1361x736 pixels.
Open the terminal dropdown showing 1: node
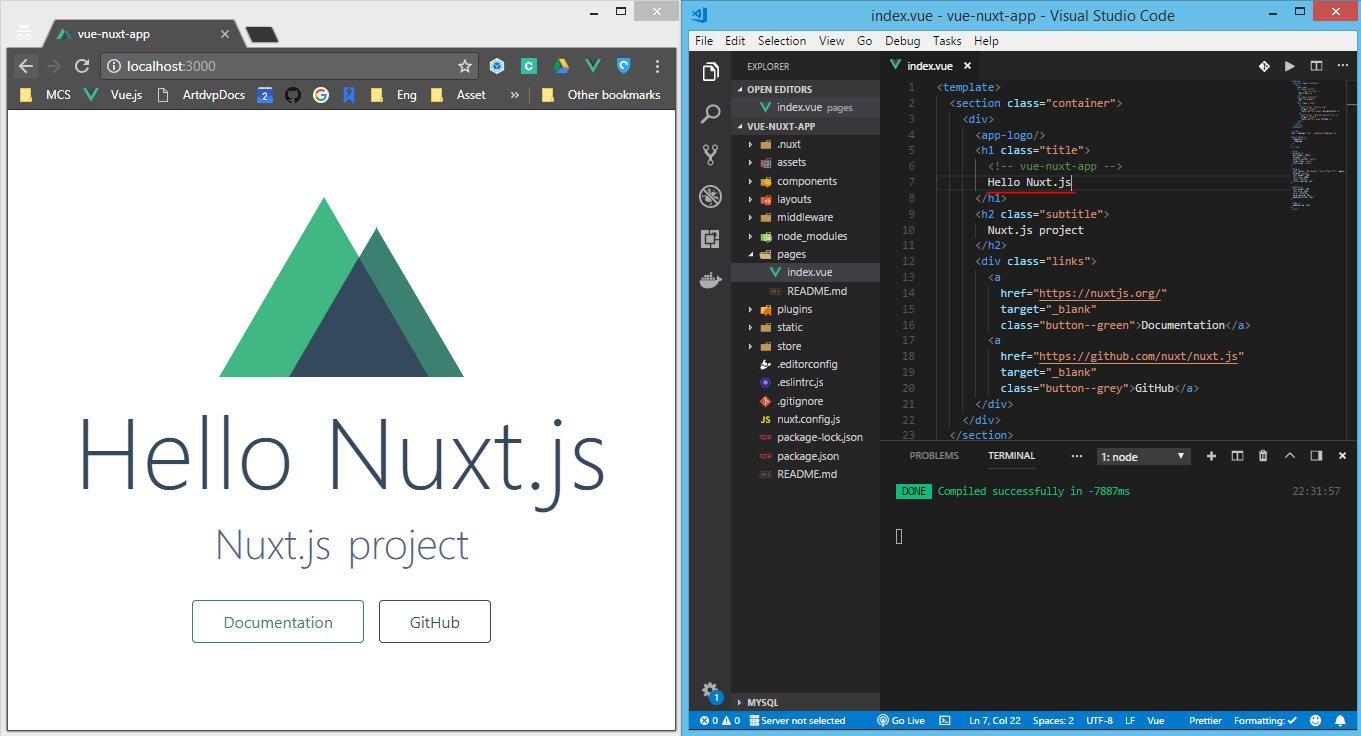click(1143, 455)
